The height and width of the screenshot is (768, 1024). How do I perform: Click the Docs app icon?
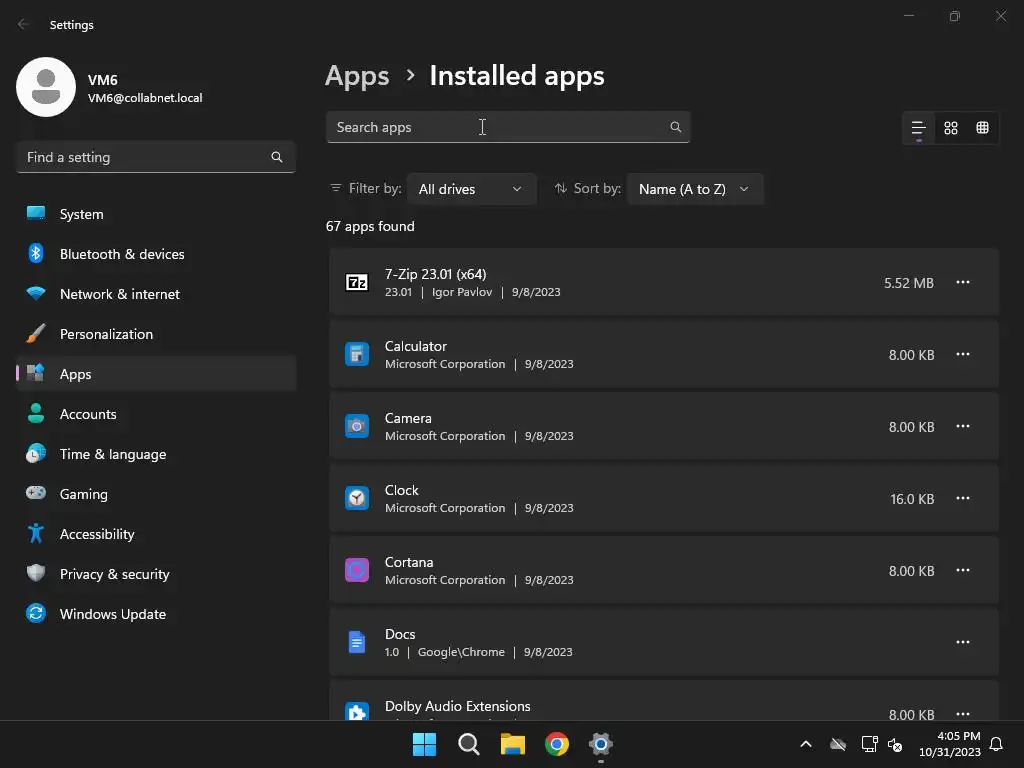pos(357,642)
